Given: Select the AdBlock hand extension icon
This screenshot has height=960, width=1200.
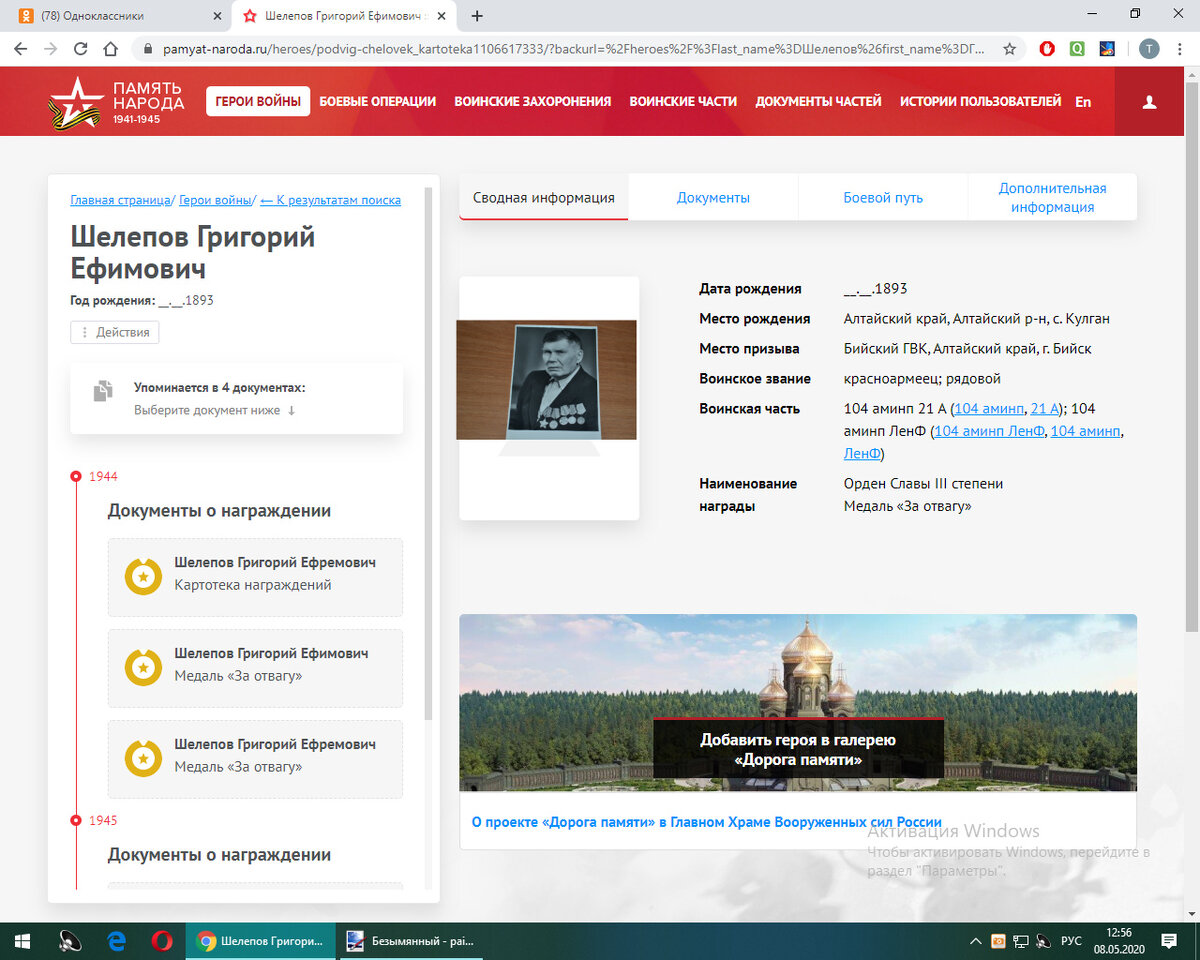Looking at the screenshot, I should (x=1046, y=47).
